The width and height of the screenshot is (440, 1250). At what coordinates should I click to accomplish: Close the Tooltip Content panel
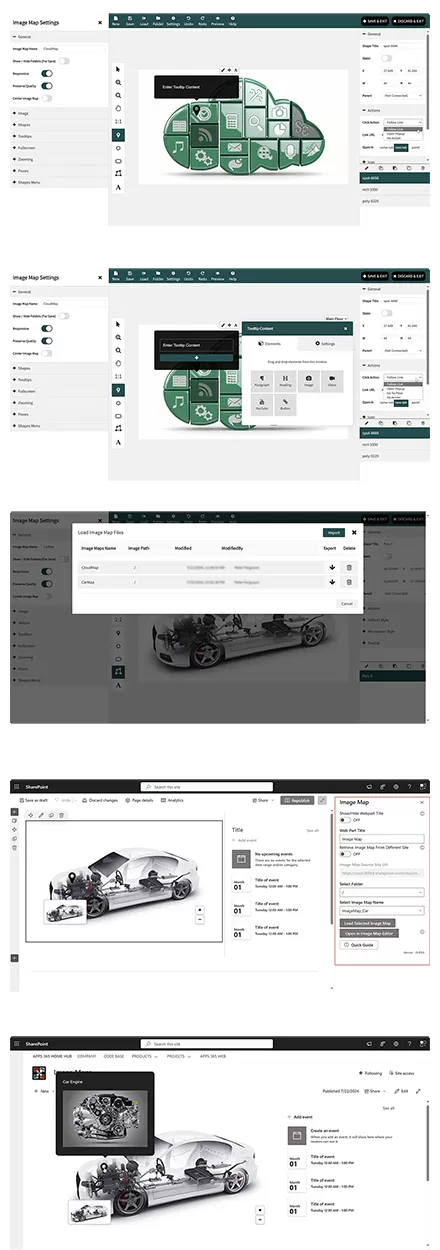[x=347, y=326]
